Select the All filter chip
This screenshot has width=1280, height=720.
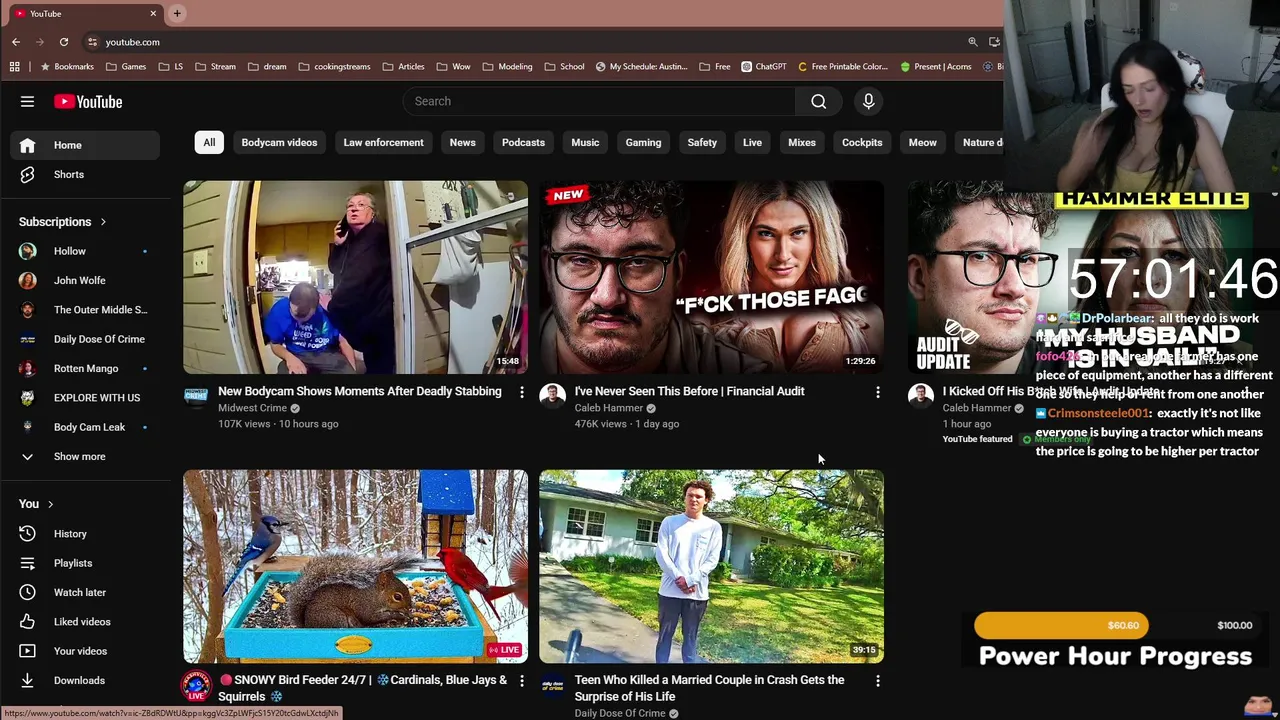point(209,142)
